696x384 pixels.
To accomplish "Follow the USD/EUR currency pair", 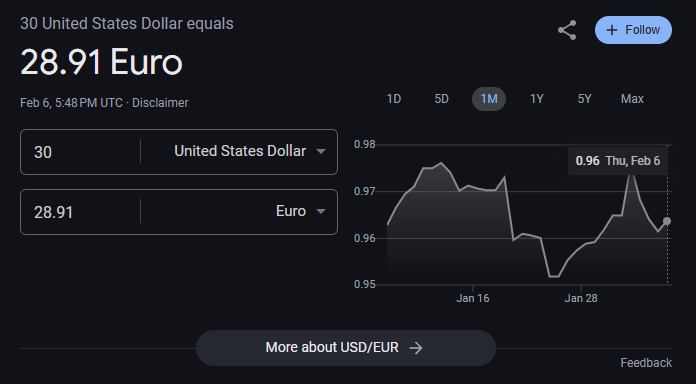I will (x=633, y=30).
